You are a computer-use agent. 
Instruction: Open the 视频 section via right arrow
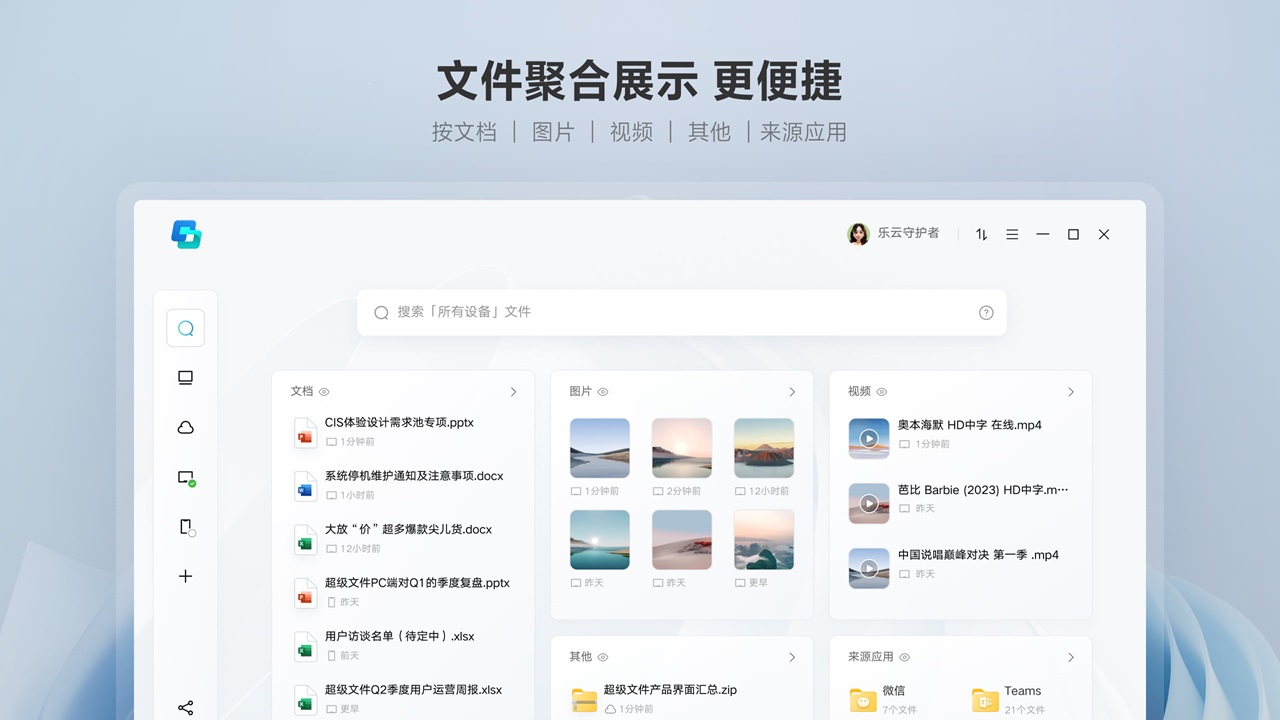point(1071,391)
